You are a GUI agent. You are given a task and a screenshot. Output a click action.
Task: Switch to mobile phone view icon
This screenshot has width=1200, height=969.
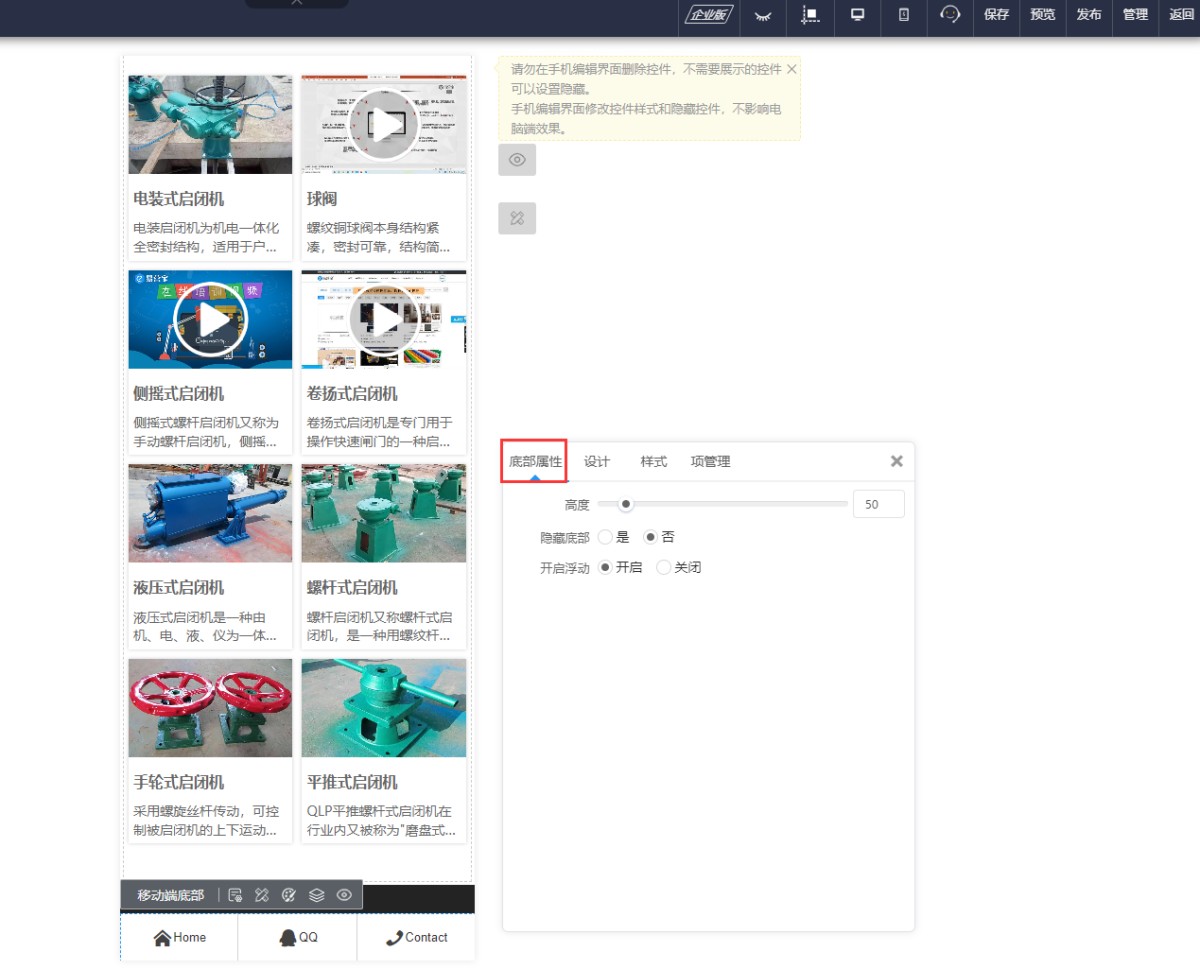click(903, 14)
